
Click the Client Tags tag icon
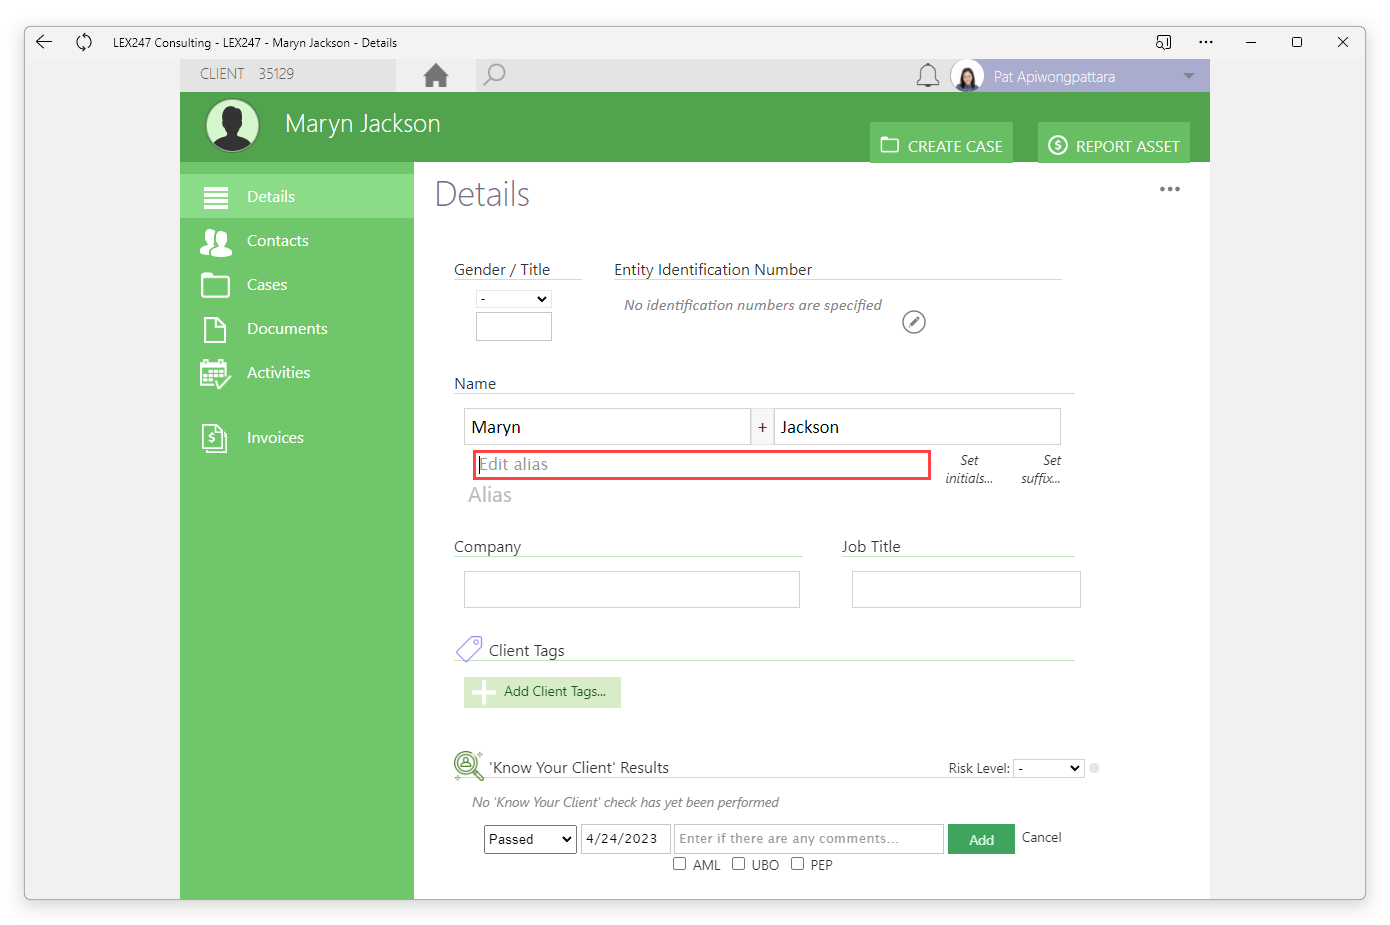coord(469,649)
